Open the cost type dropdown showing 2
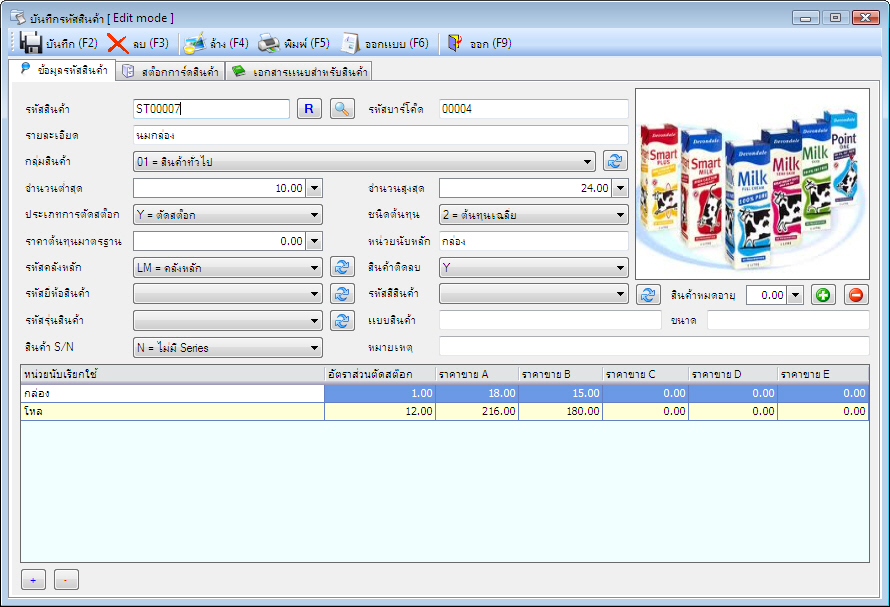This screenshot has width=890, height=607. [x=620, y=214]
